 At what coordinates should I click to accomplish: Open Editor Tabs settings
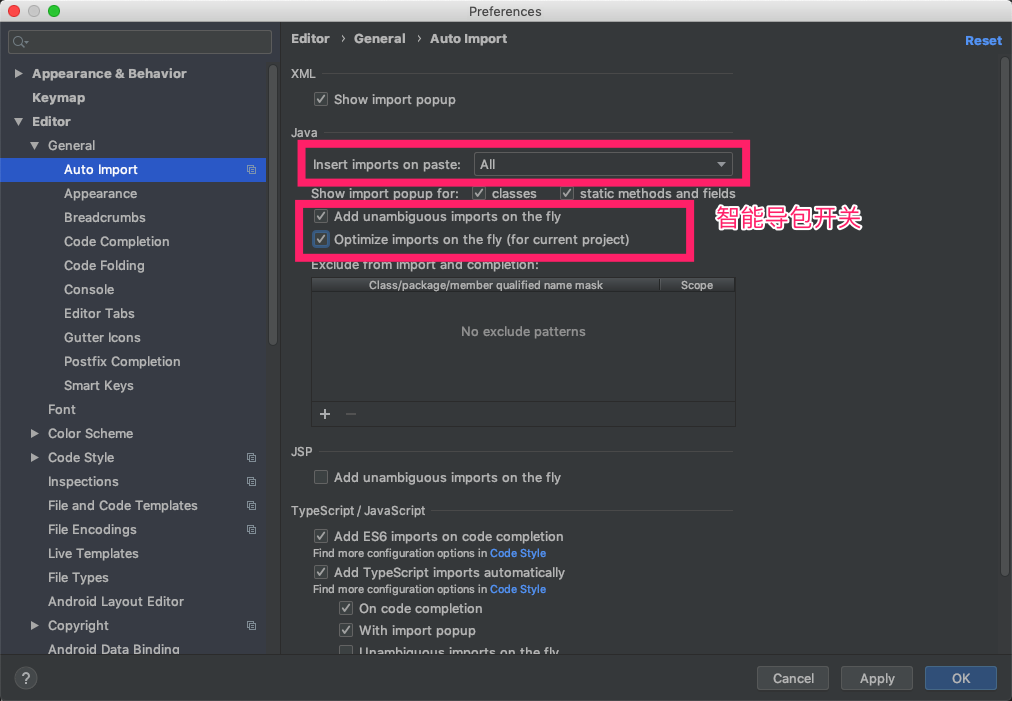coord(99,313)
